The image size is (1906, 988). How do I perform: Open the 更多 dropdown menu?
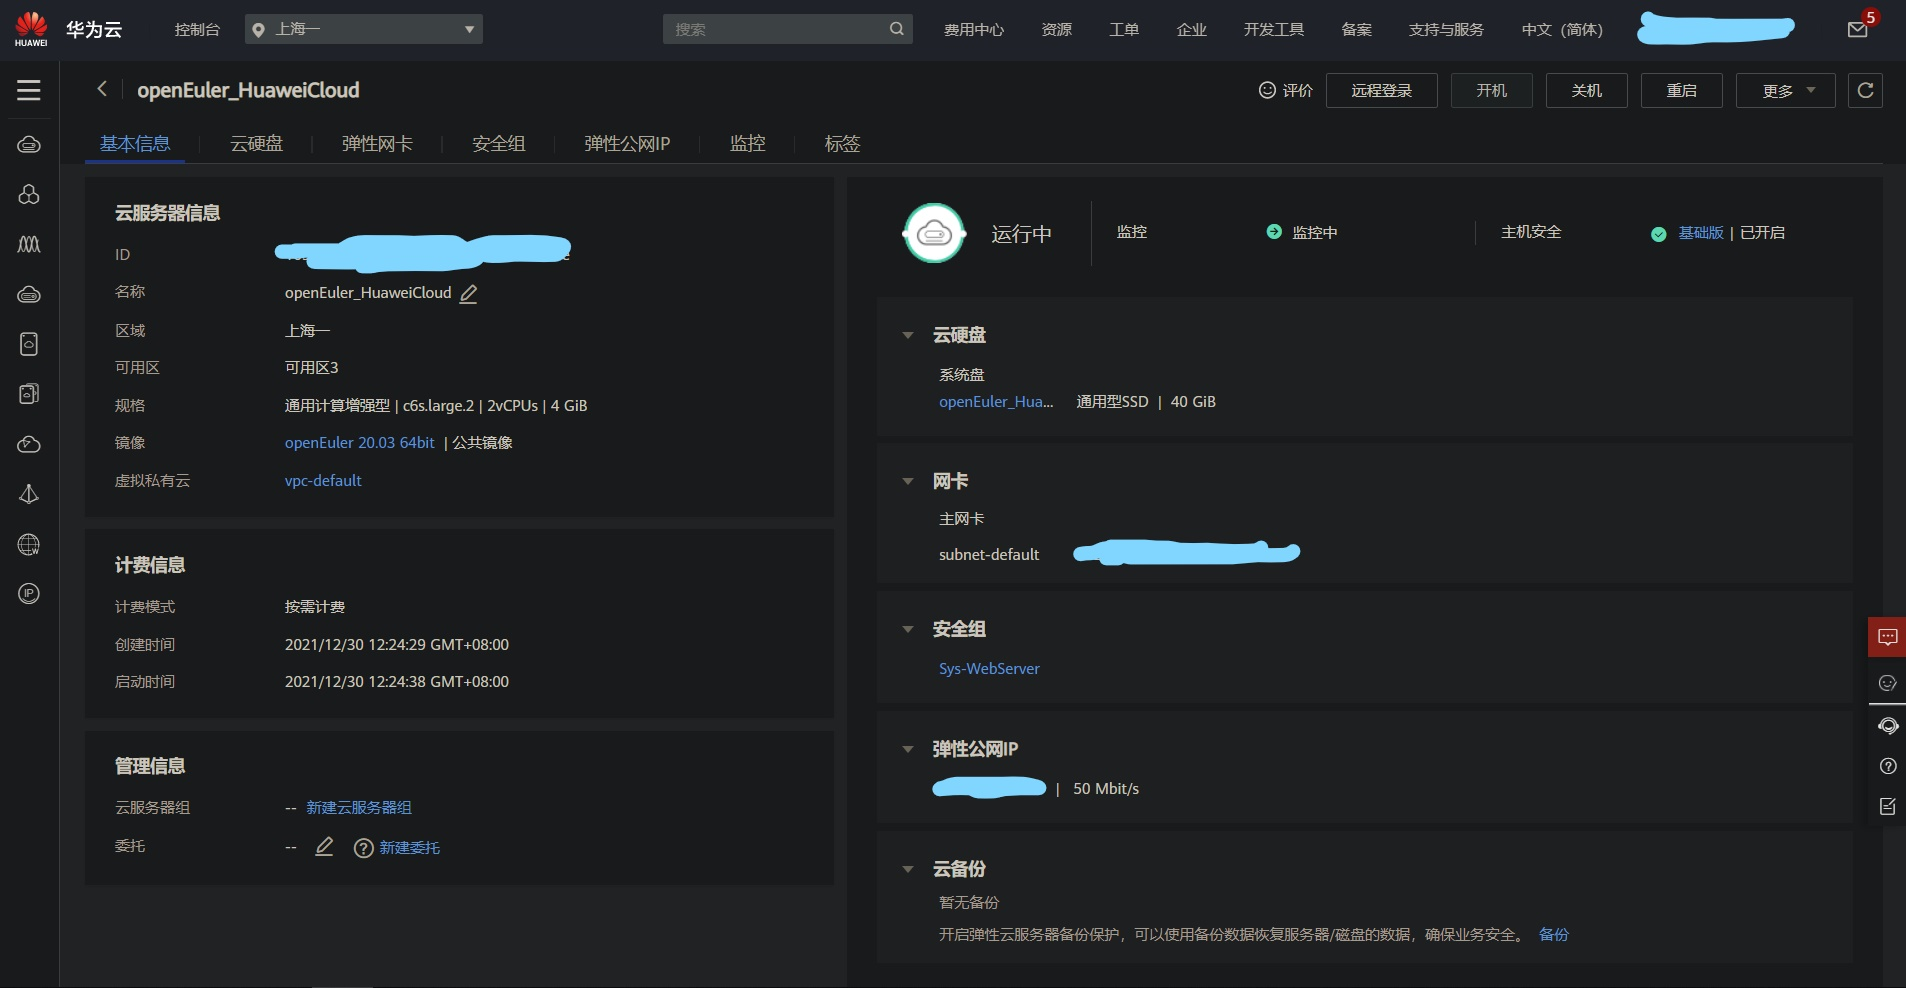(x=1784, y=90)
